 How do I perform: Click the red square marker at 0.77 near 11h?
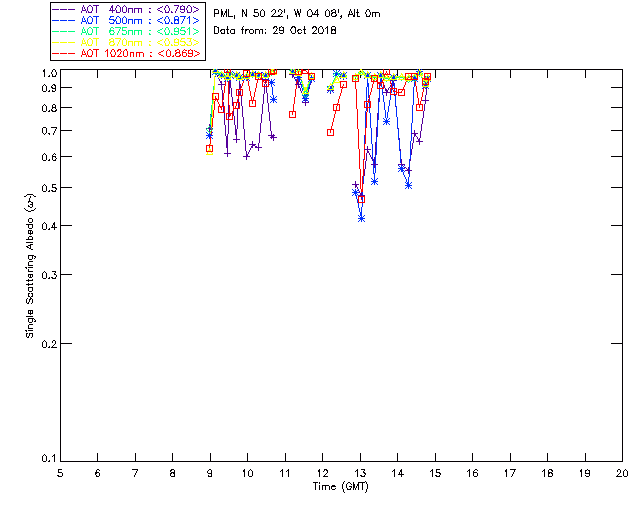point(292,115)
